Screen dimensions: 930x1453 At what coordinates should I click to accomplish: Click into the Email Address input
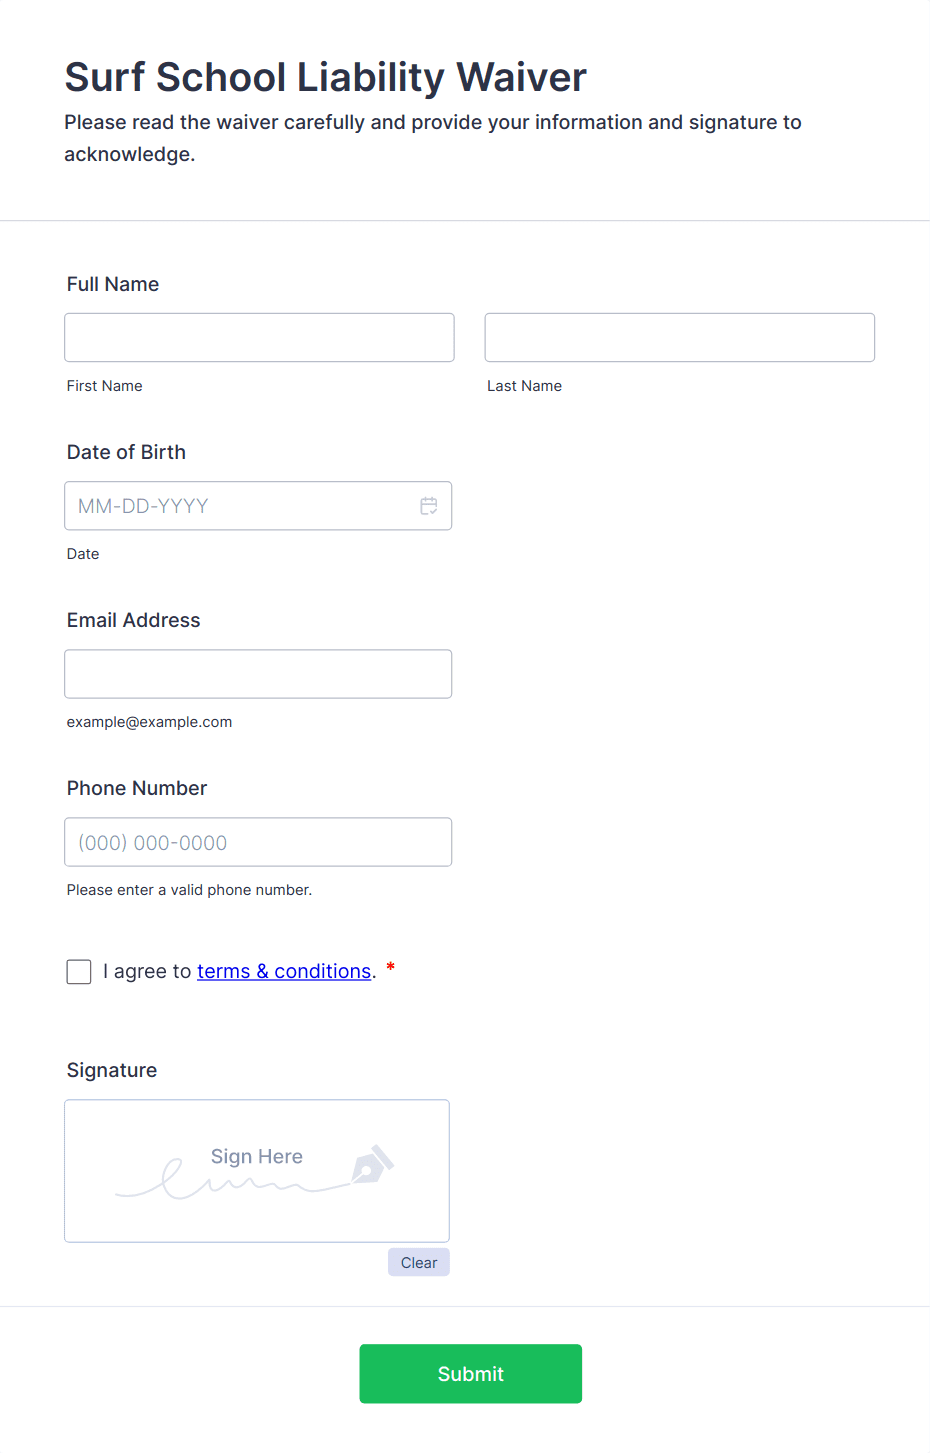(x=258, y=674)
